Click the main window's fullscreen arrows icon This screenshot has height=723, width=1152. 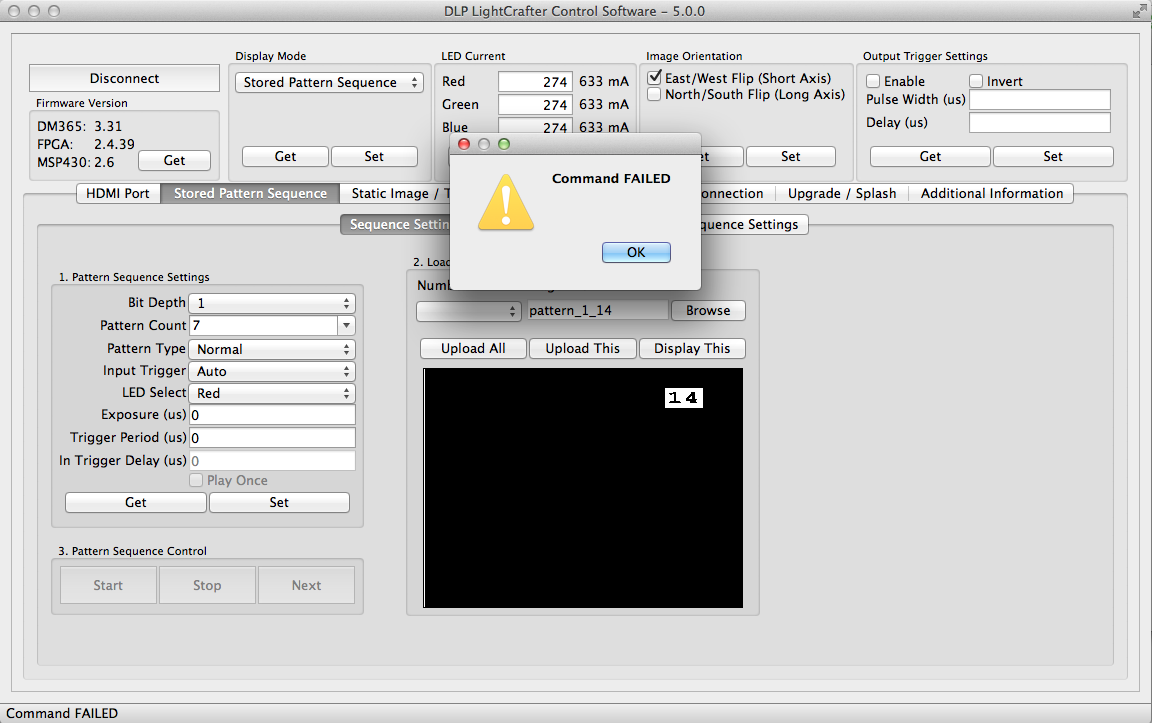click(x=1140, y=11)
